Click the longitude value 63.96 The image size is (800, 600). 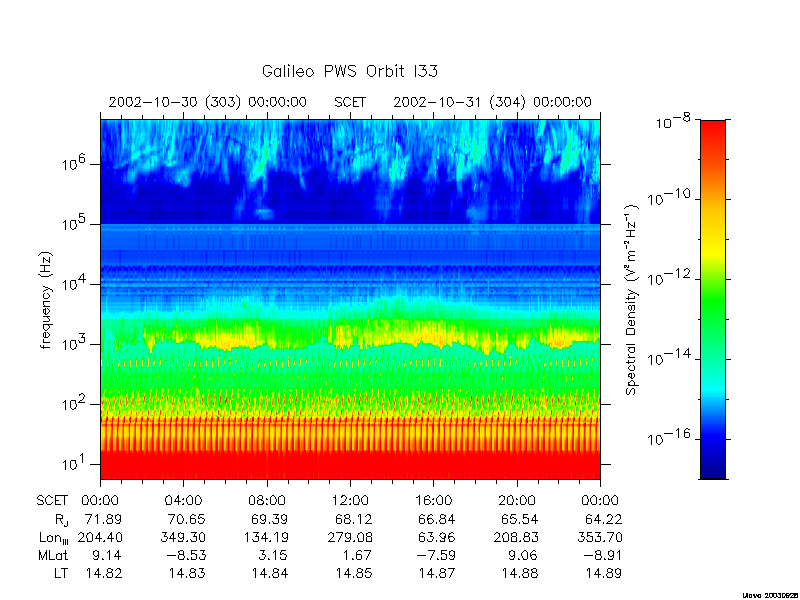436,537
